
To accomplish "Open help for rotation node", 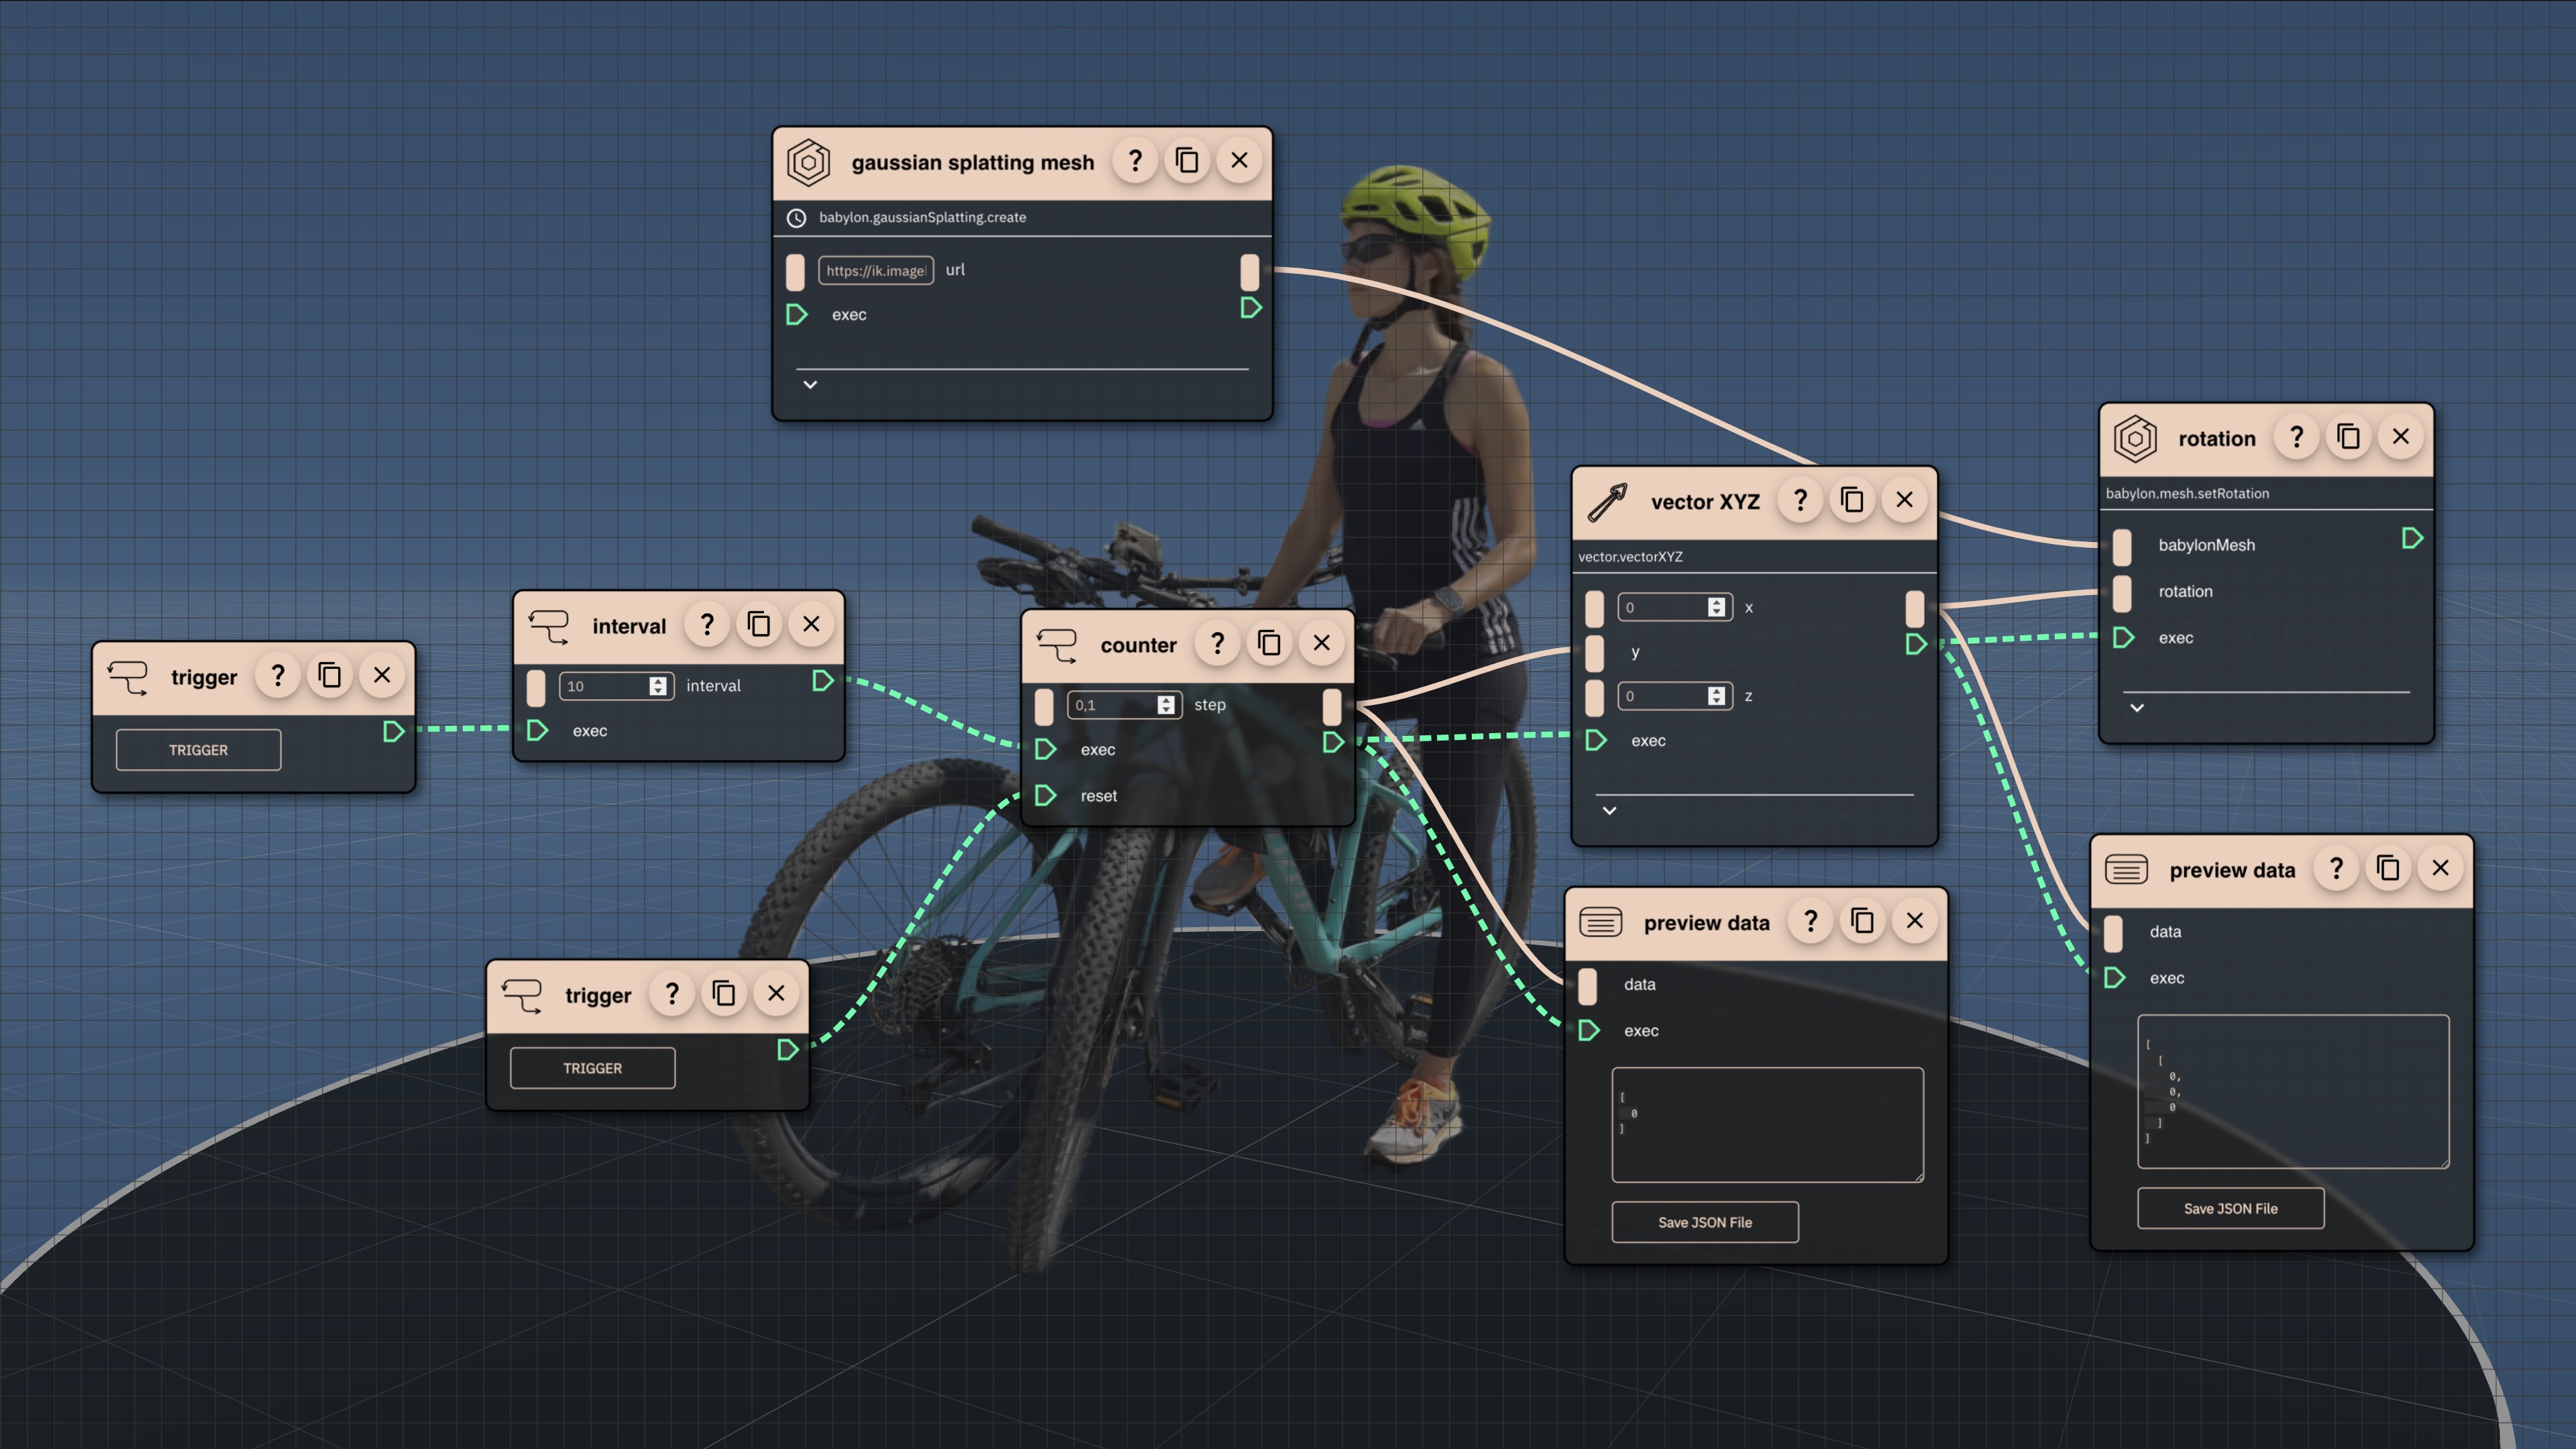I will 2296,438.
